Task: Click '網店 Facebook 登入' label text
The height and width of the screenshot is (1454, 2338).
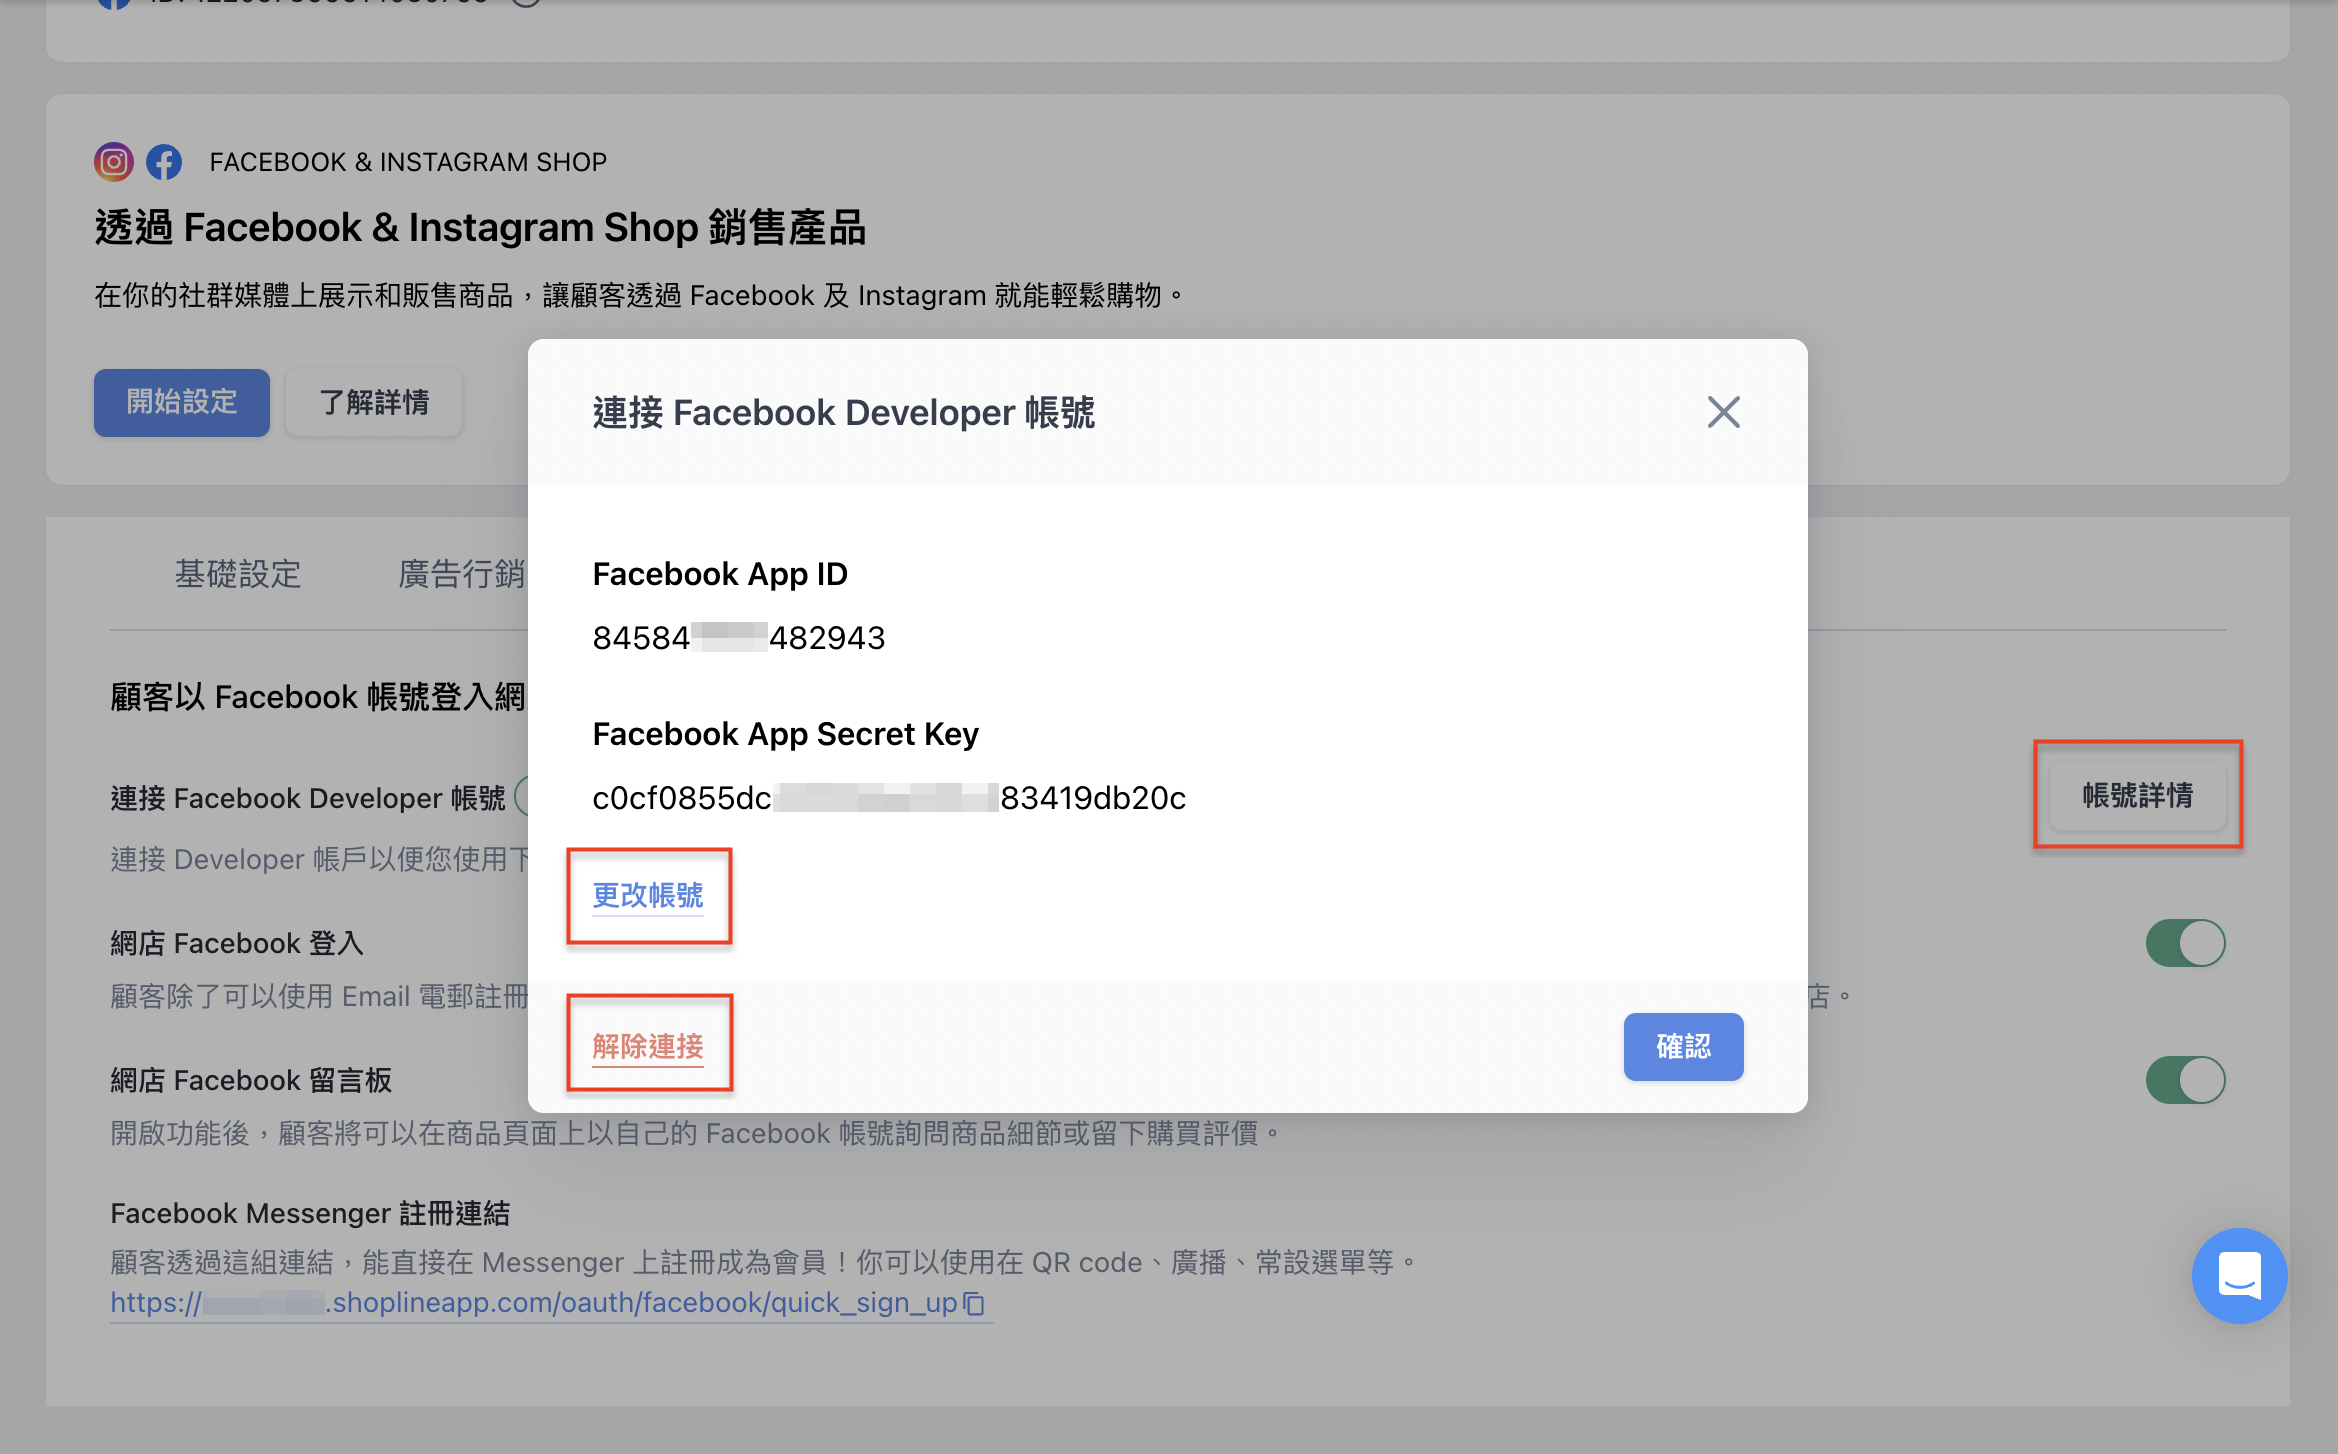Action: click(x=237, y=943)
